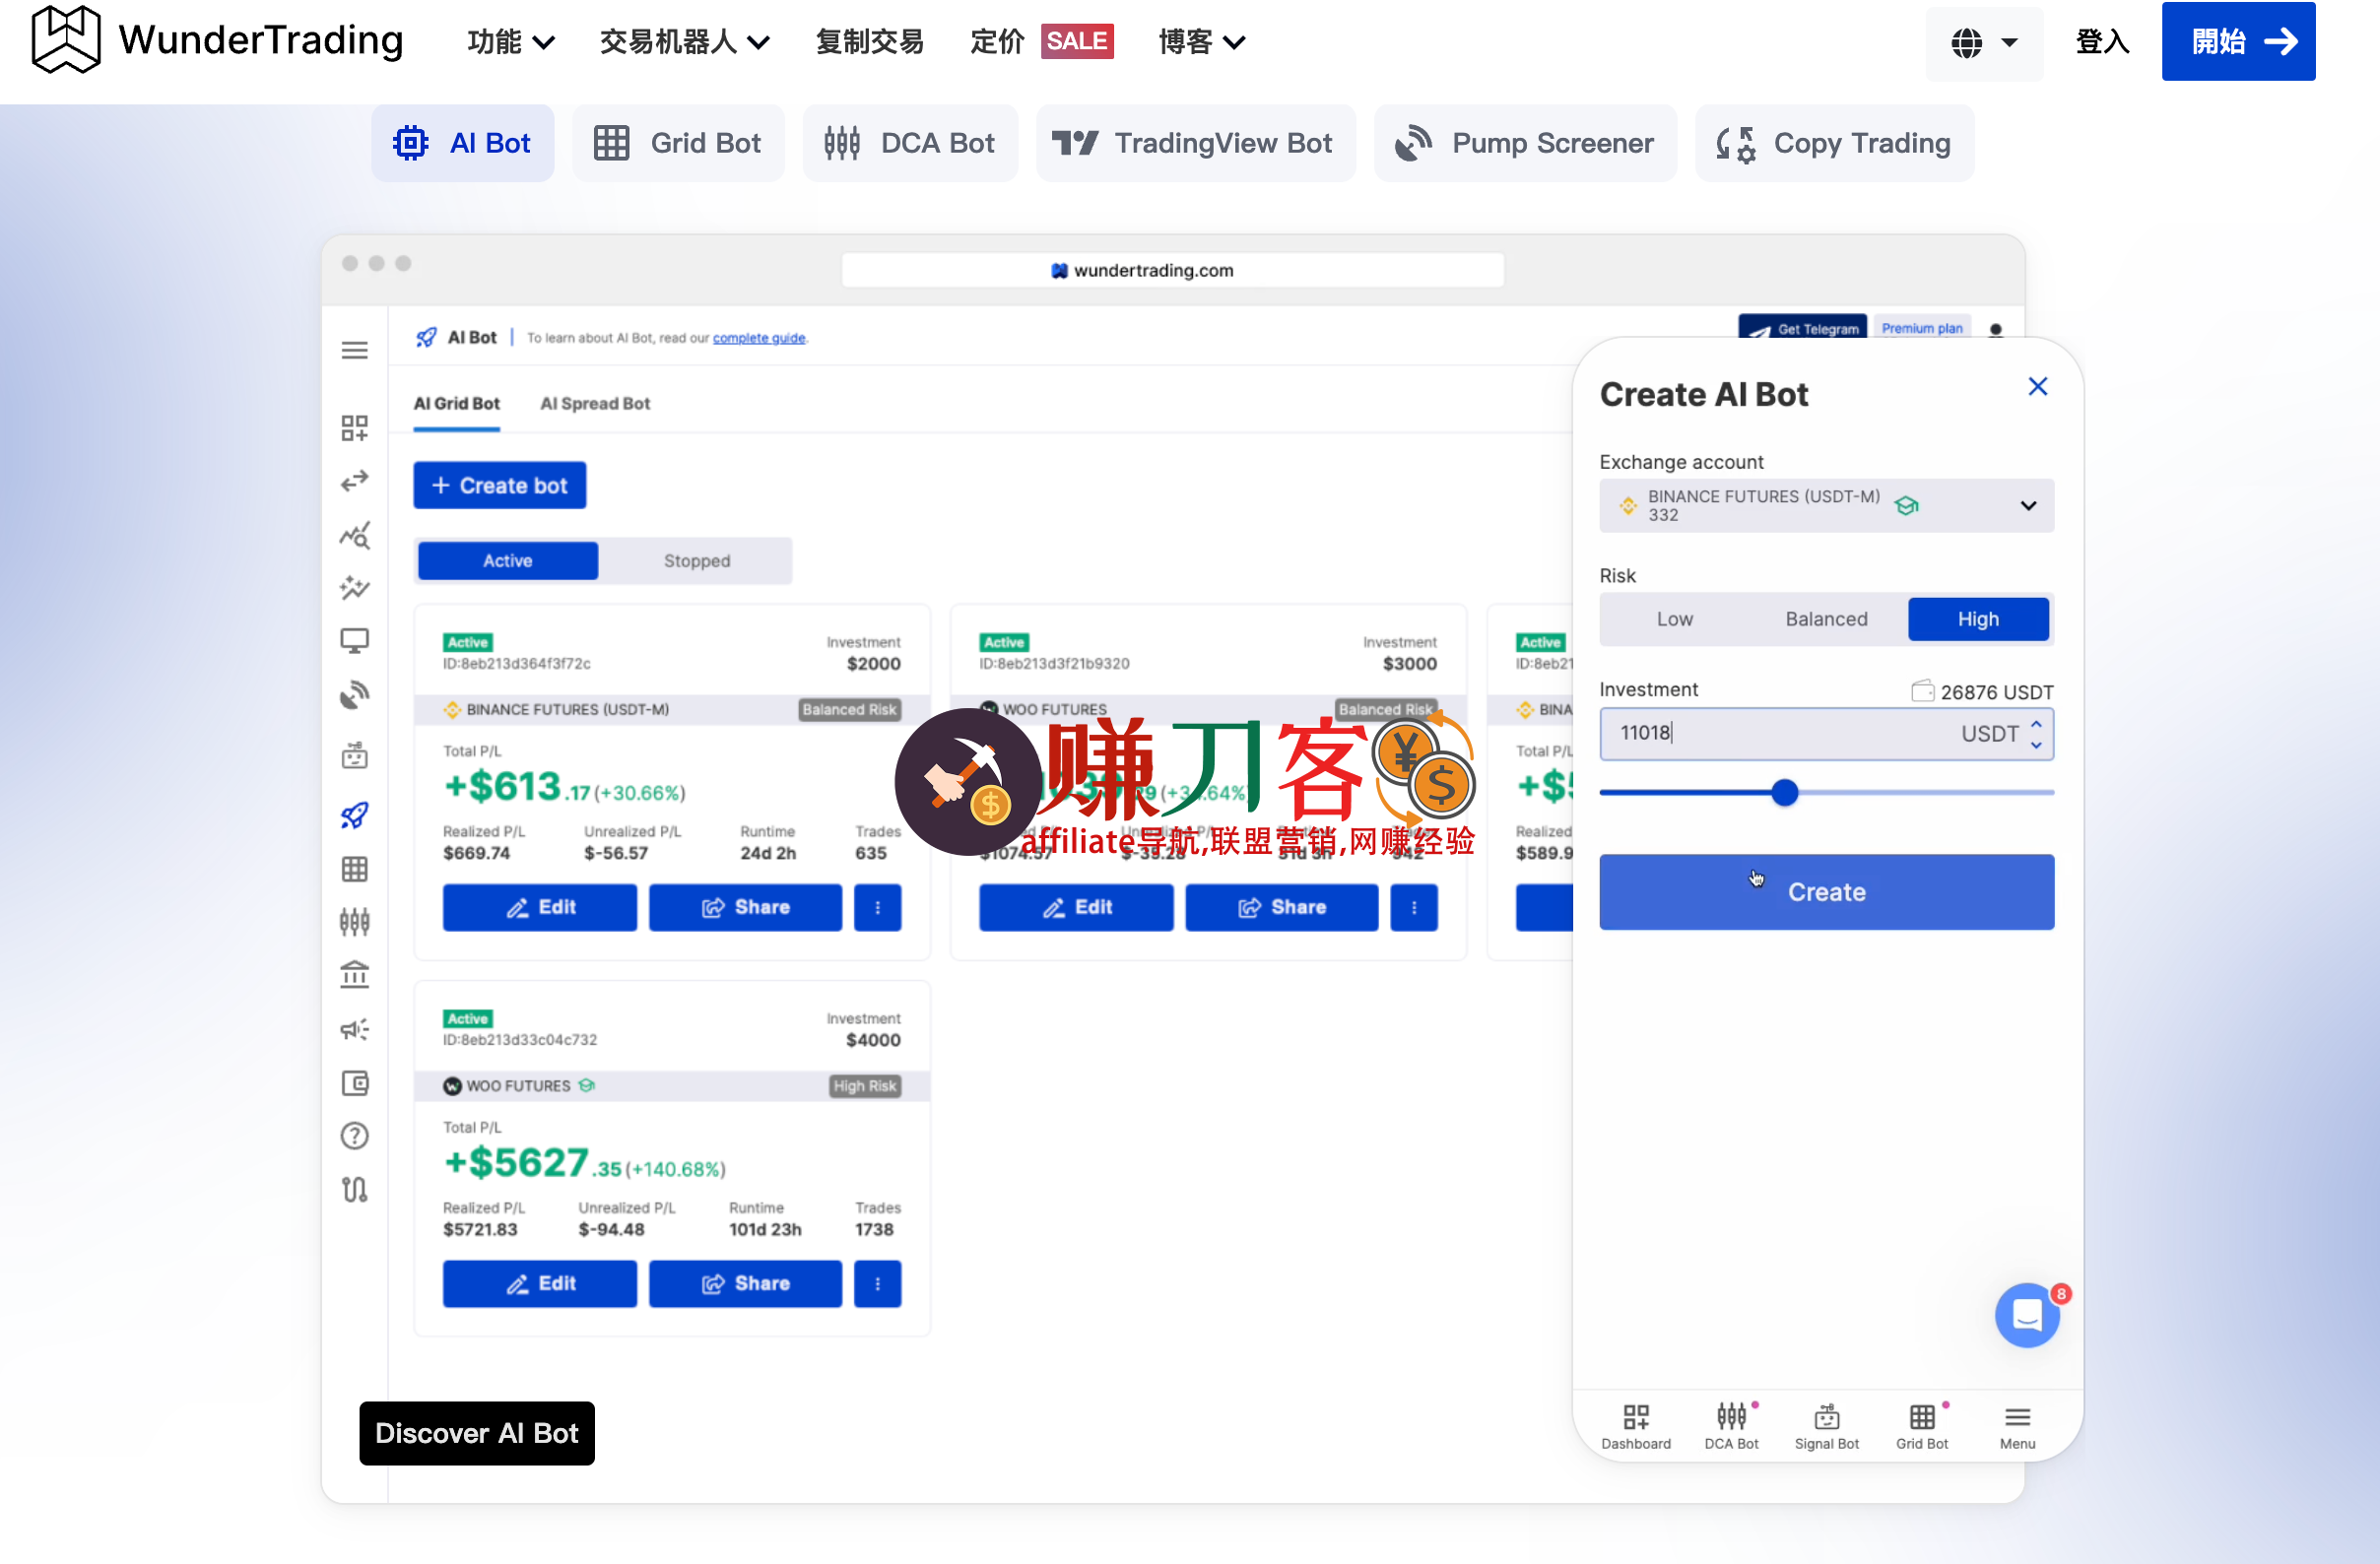Open the complete guide link
Image resolution: width=2380 pixels, height=1564 pixels.
click(758, 339)
